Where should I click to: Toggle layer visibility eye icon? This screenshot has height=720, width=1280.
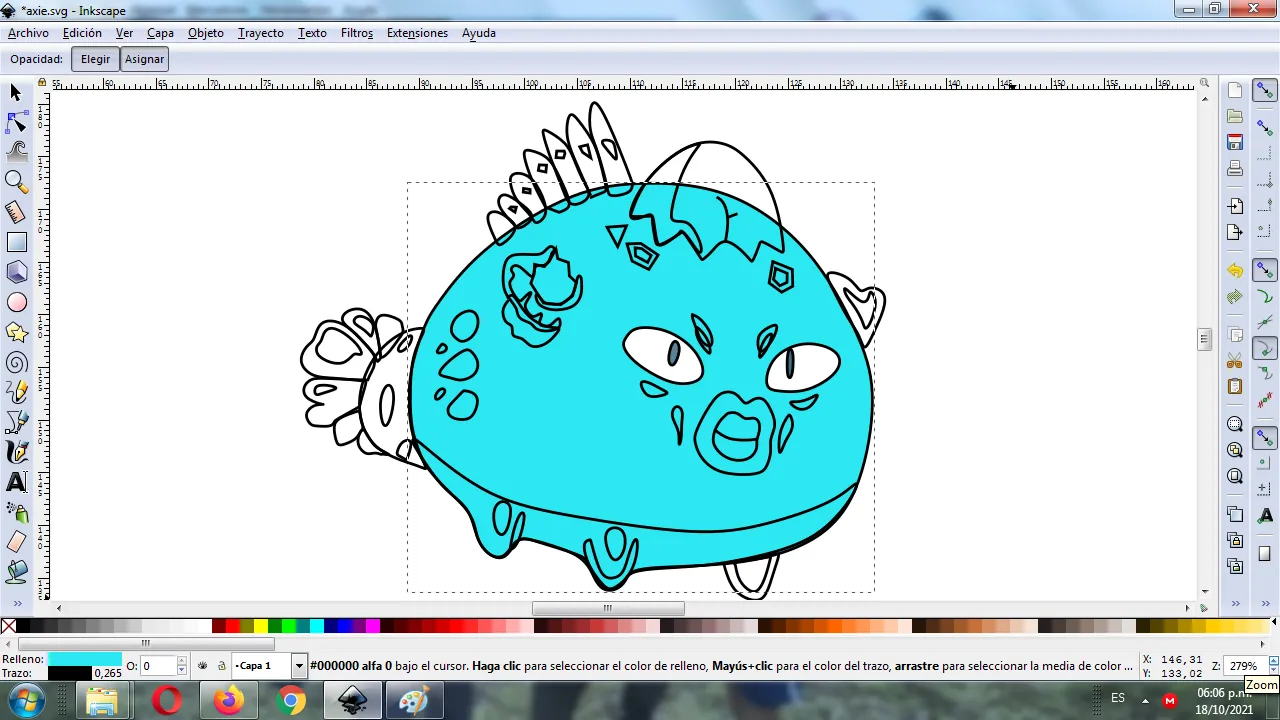coord(203,665)
